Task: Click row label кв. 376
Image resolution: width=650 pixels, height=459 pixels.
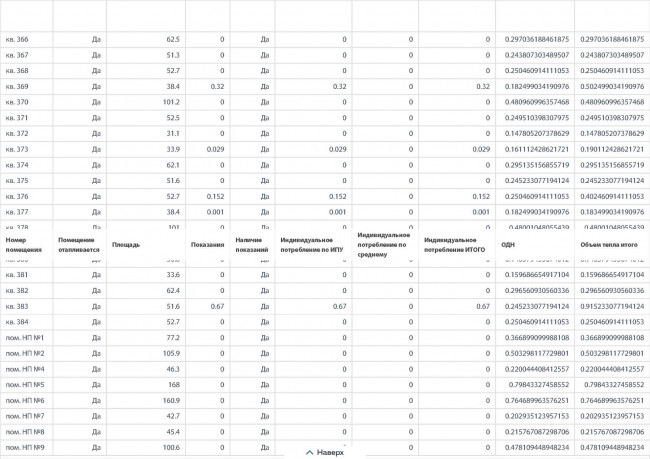Action: click(x=17, y=197)
